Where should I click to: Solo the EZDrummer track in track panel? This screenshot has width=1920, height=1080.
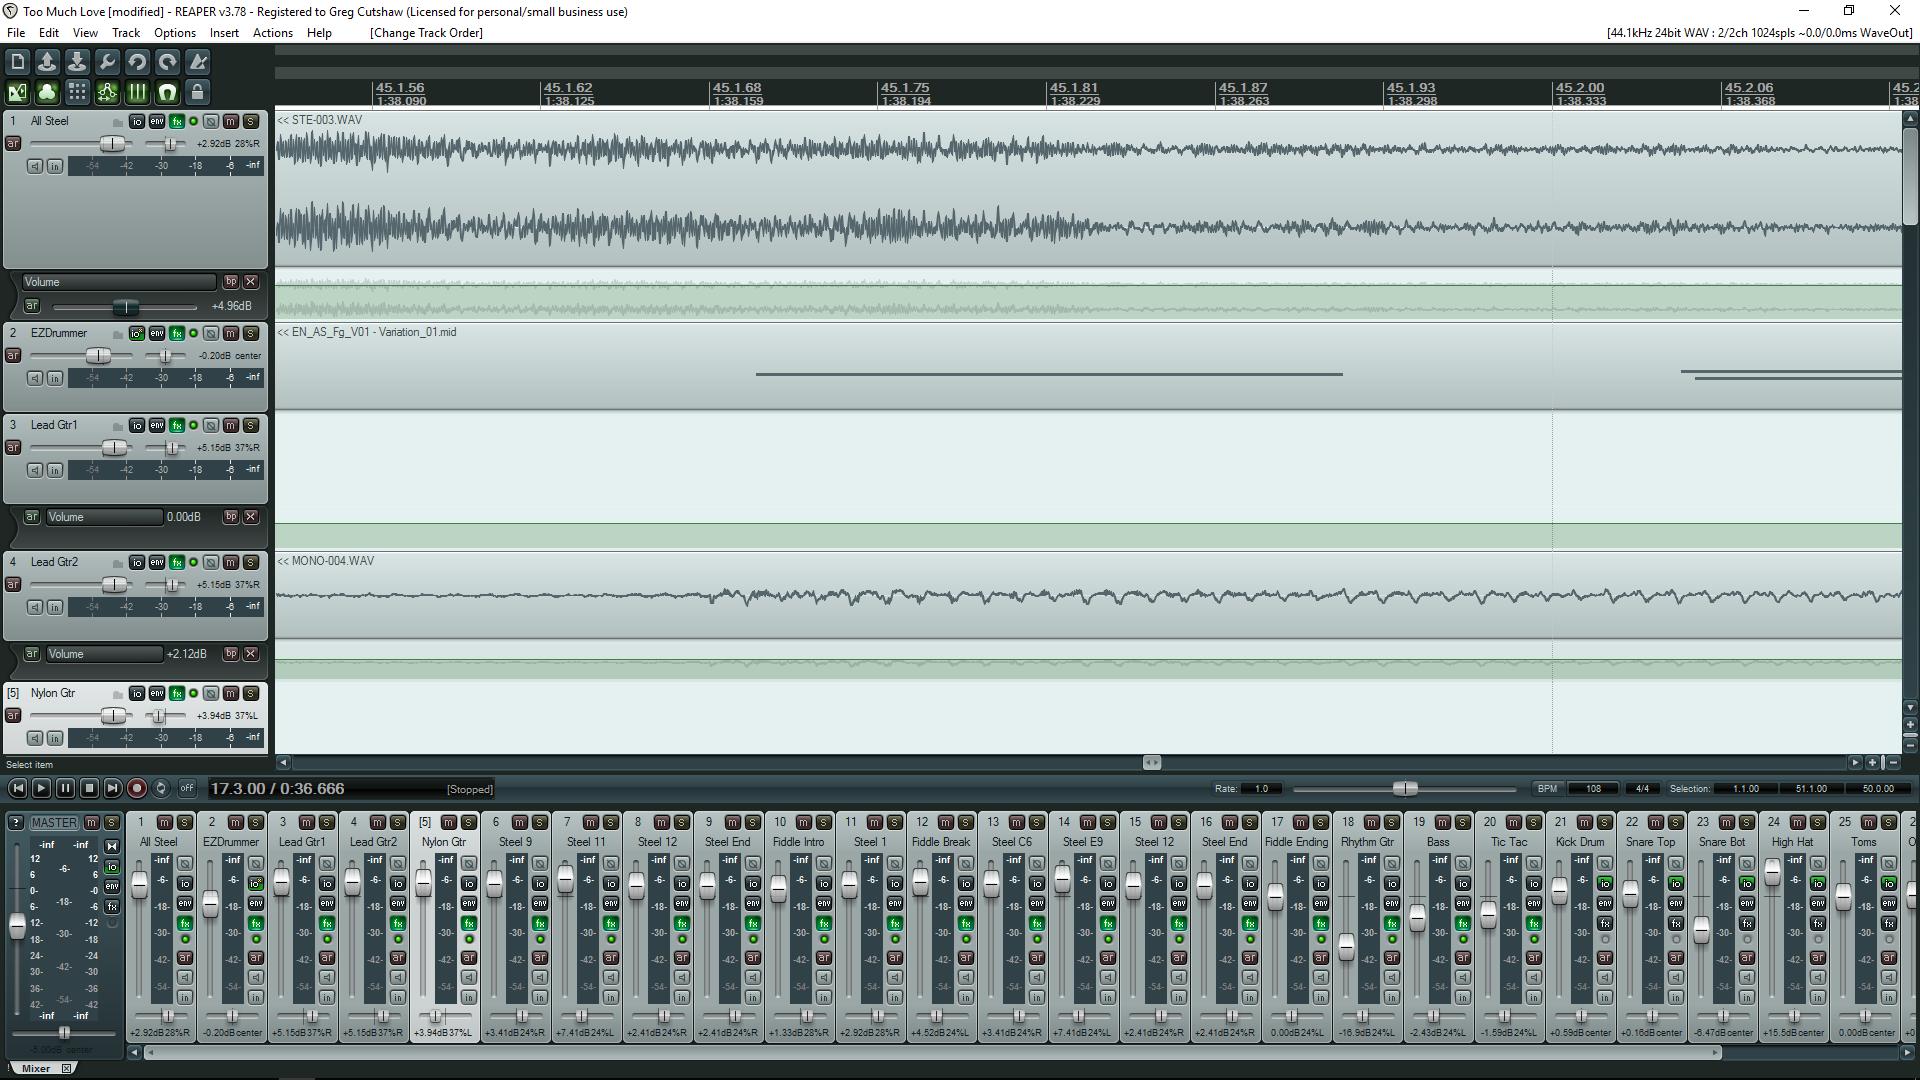251,333
